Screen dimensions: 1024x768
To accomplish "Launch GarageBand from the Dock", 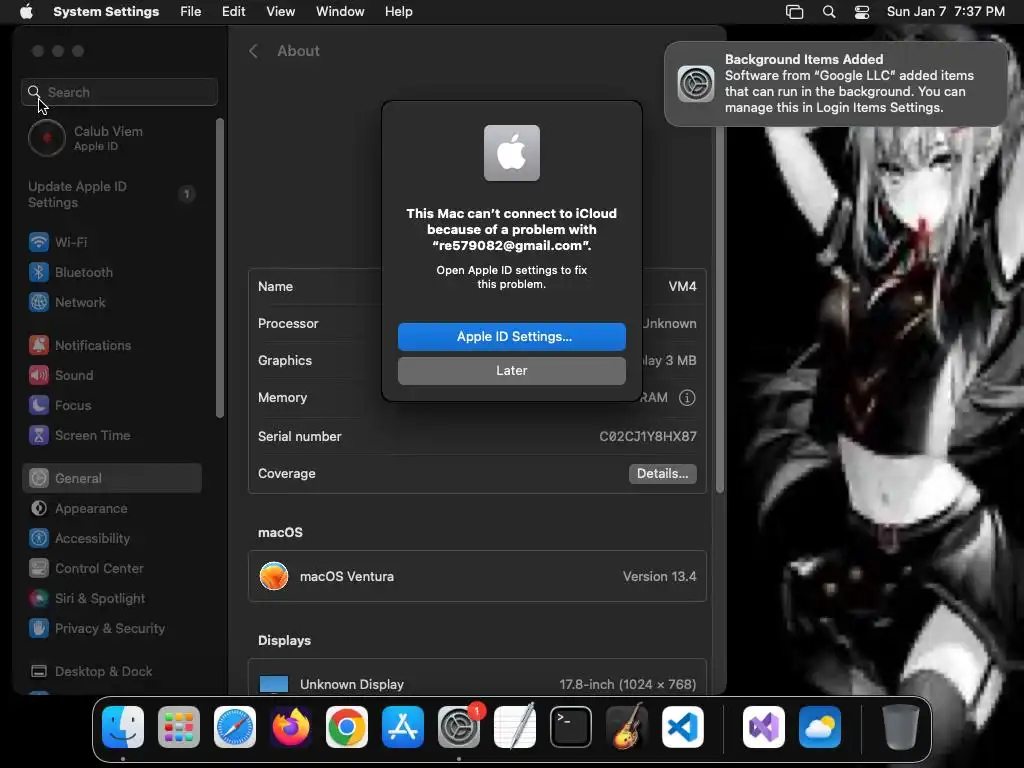I will [627, 727].
